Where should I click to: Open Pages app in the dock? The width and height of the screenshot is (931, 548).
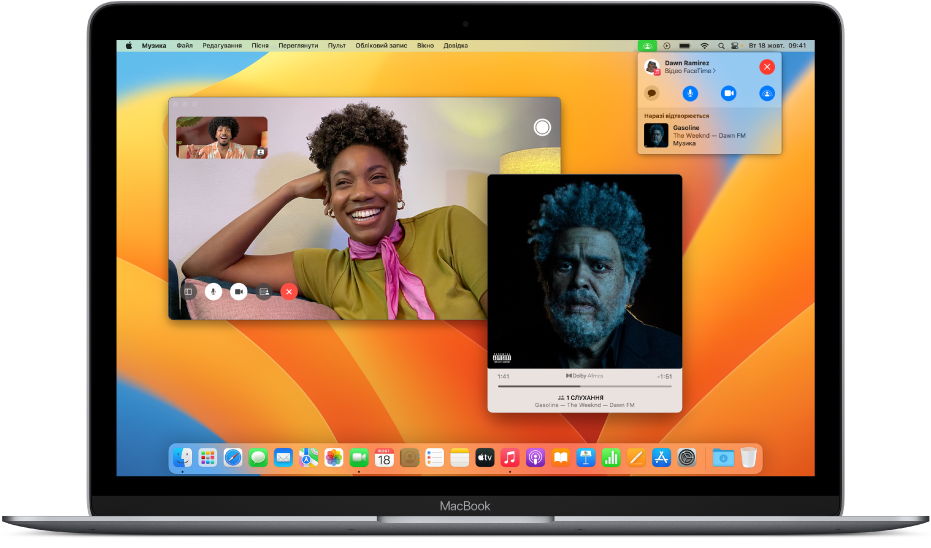point(636,458)
